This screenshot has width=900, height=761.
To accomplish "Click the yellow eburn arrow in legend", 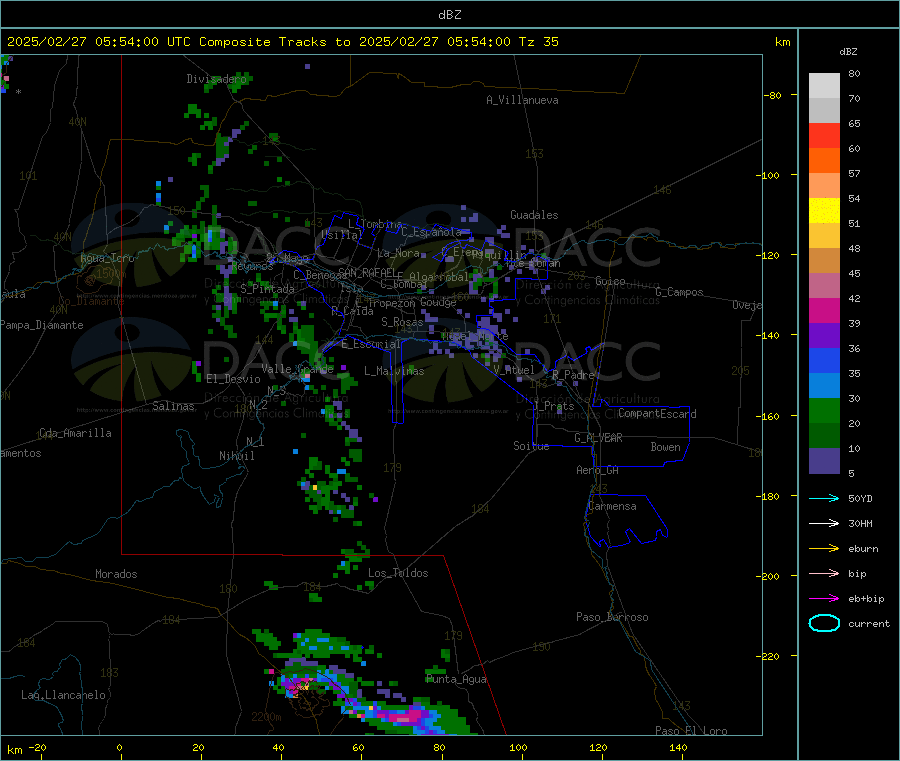I will pyautogui.click(x=824, y=549).
